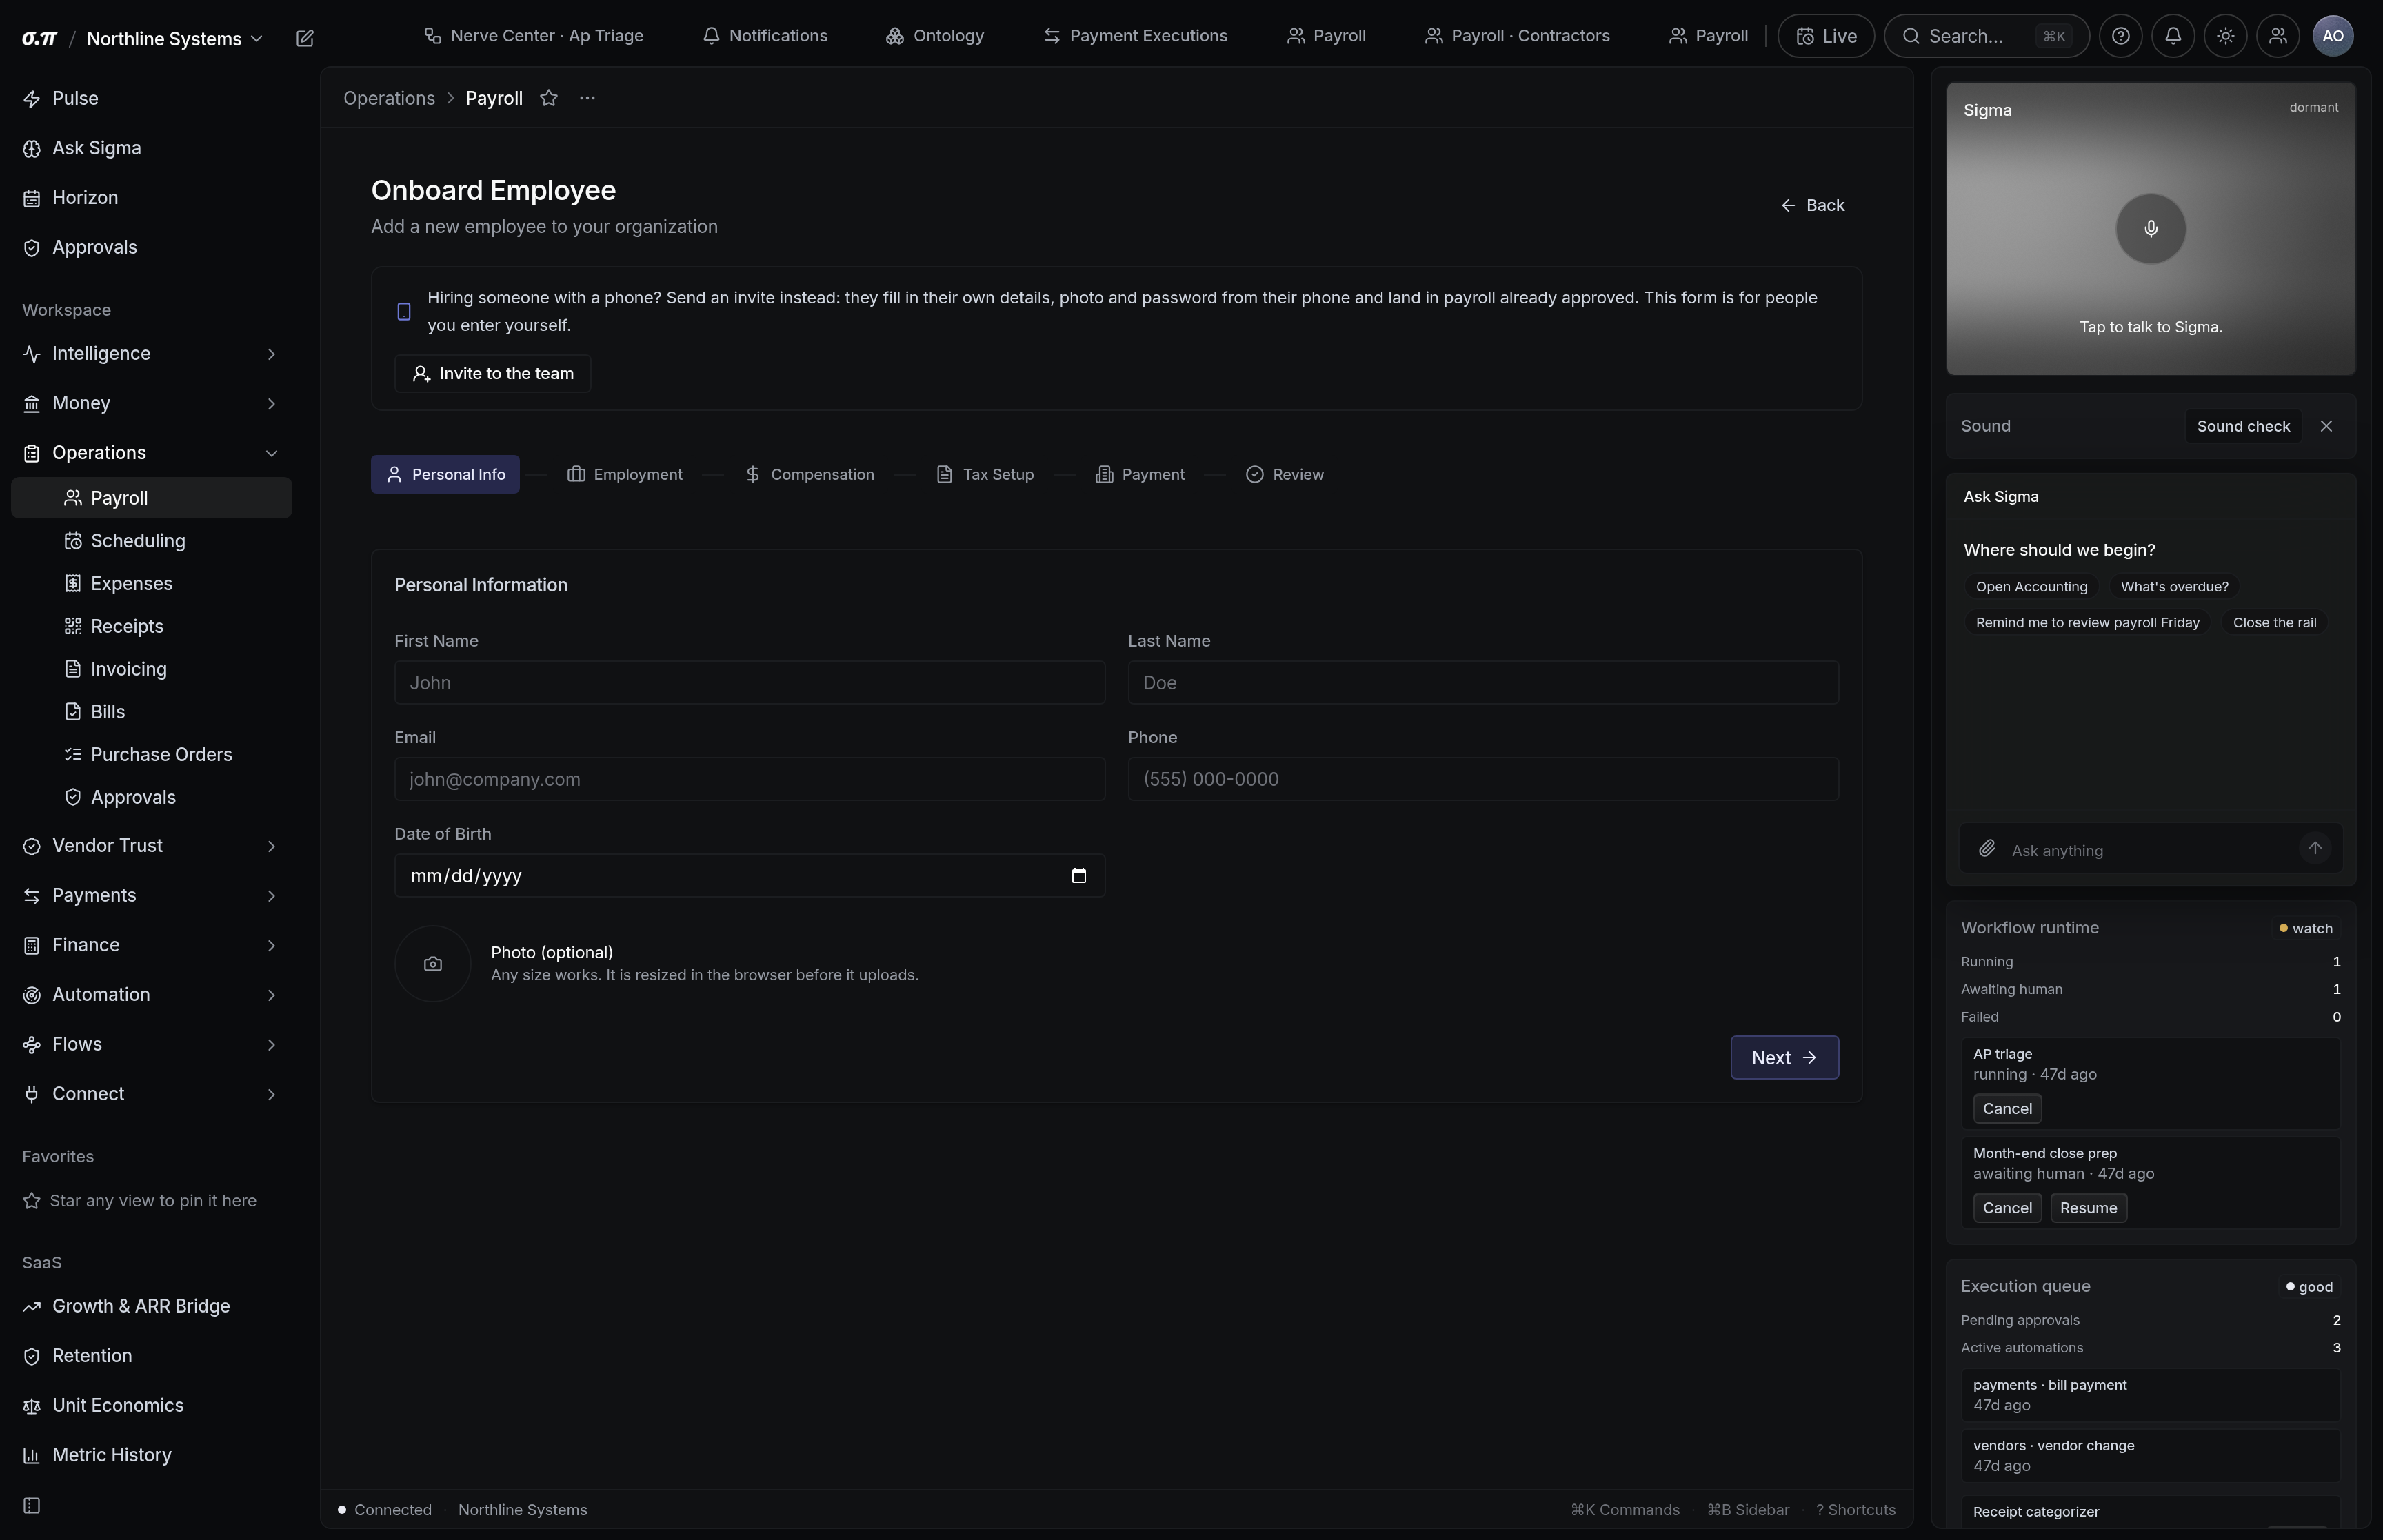2383x1540 pixels.
Task: Click the camera photo upload circle
Action: (x=433, y=964)
